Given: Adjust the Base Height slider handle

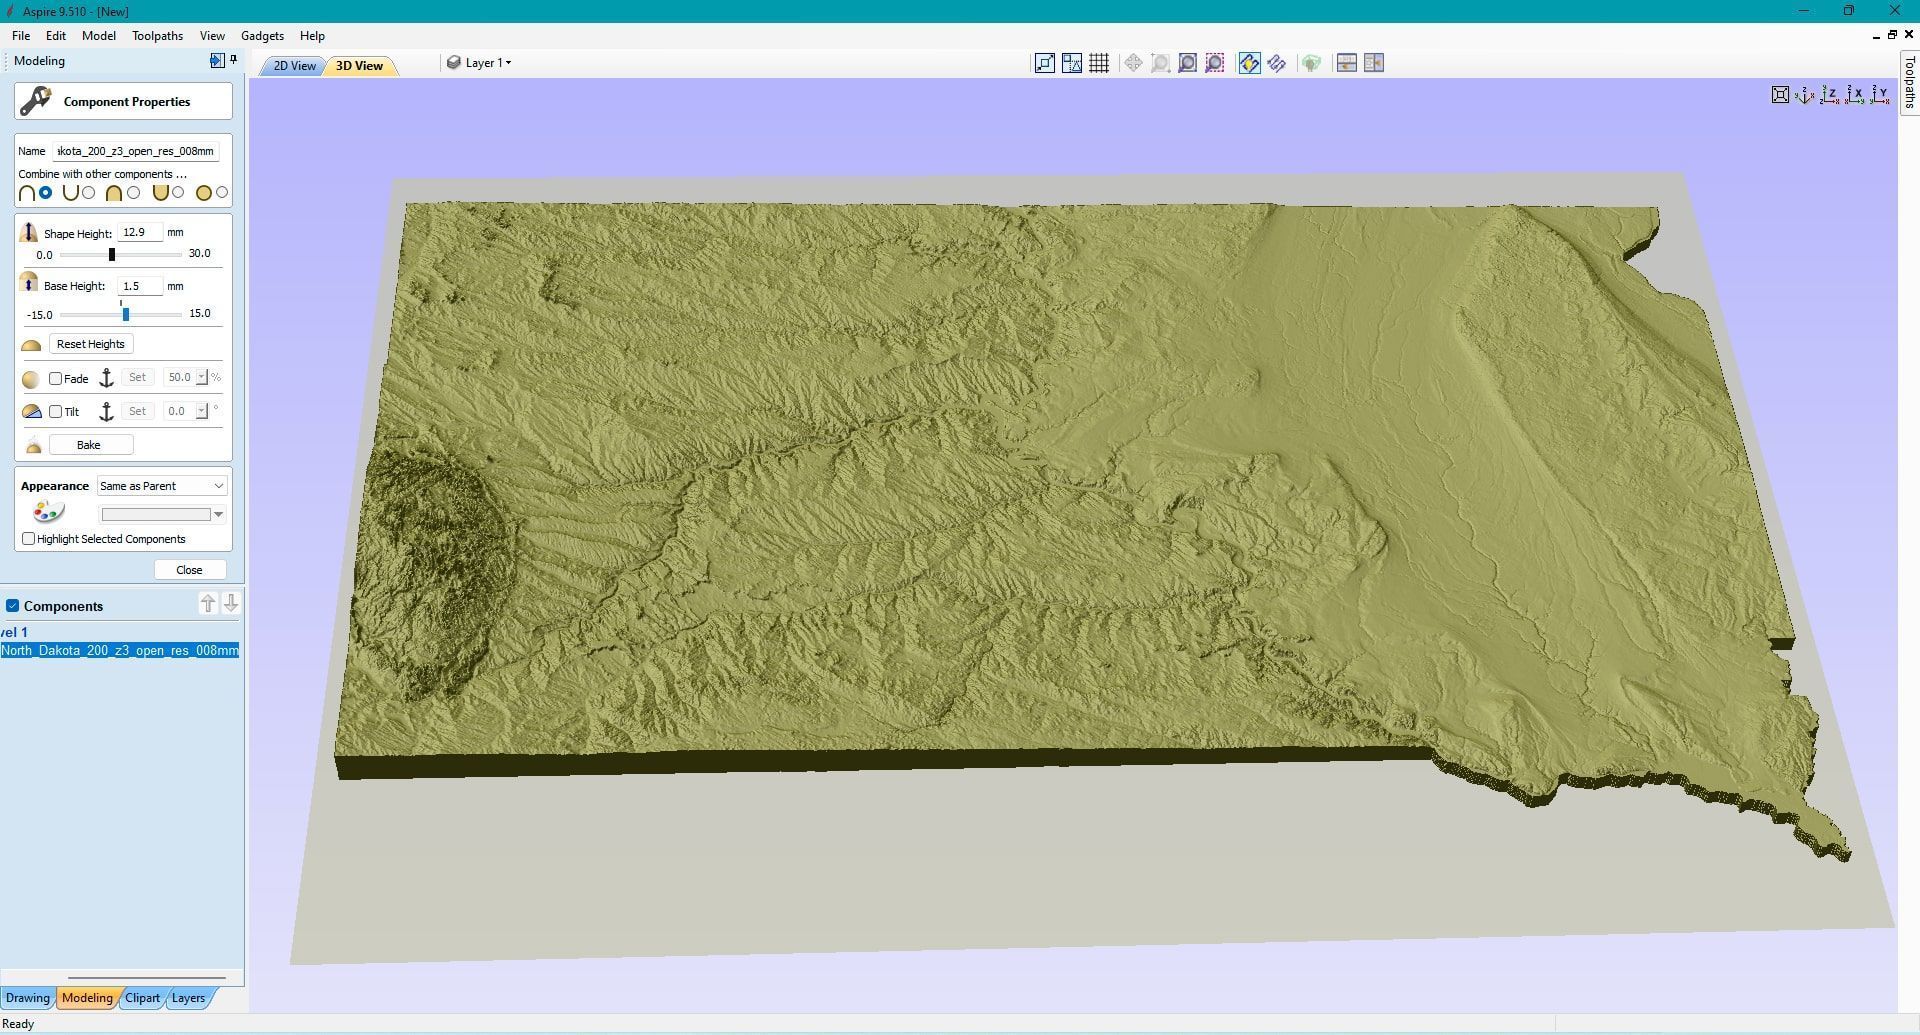Looking at the screenshot, I should [126, 314].
